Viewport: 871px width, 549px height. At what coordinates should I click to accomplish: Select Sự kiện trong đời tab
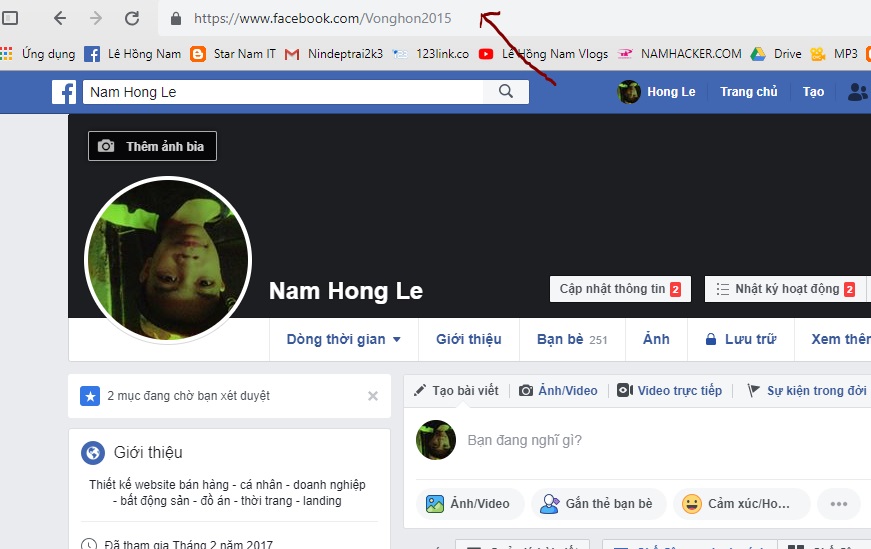807,391
